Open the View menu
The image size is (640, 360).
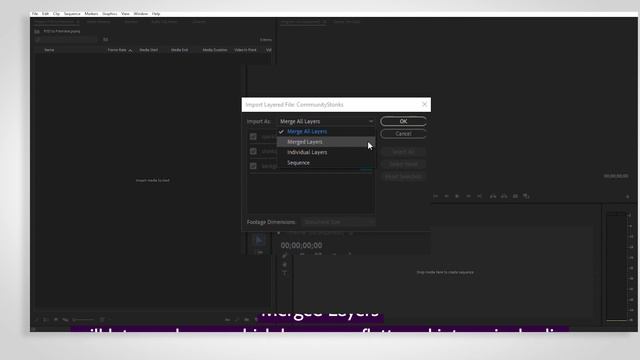click(x=125, y=14)
